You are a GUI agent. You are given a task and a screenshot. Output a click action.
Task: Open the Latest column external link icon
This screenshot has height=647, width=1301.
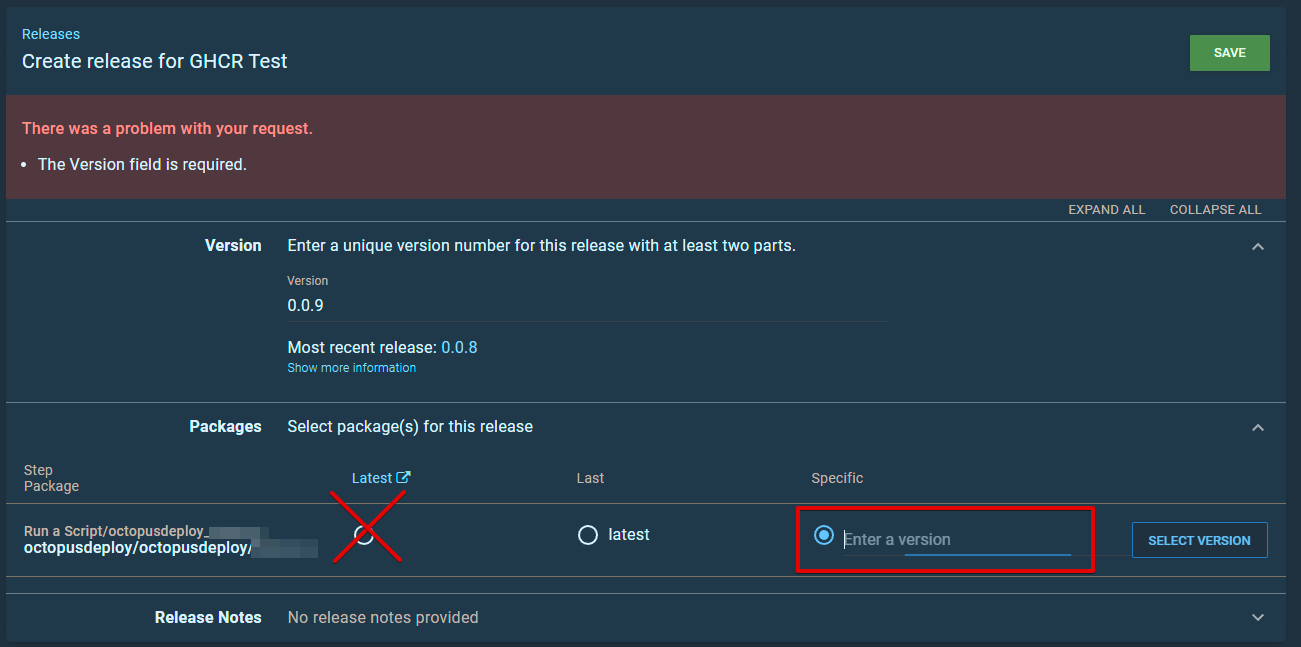click(x=404, y=477)
